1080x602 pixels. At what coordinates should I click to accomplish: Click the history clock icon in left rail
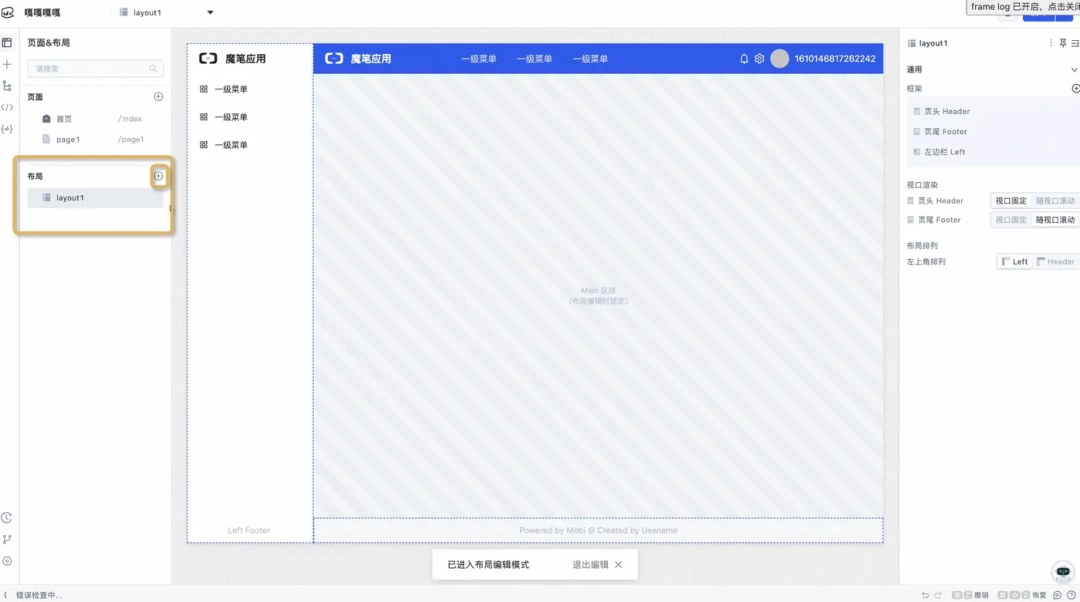(x=7, y=517)
